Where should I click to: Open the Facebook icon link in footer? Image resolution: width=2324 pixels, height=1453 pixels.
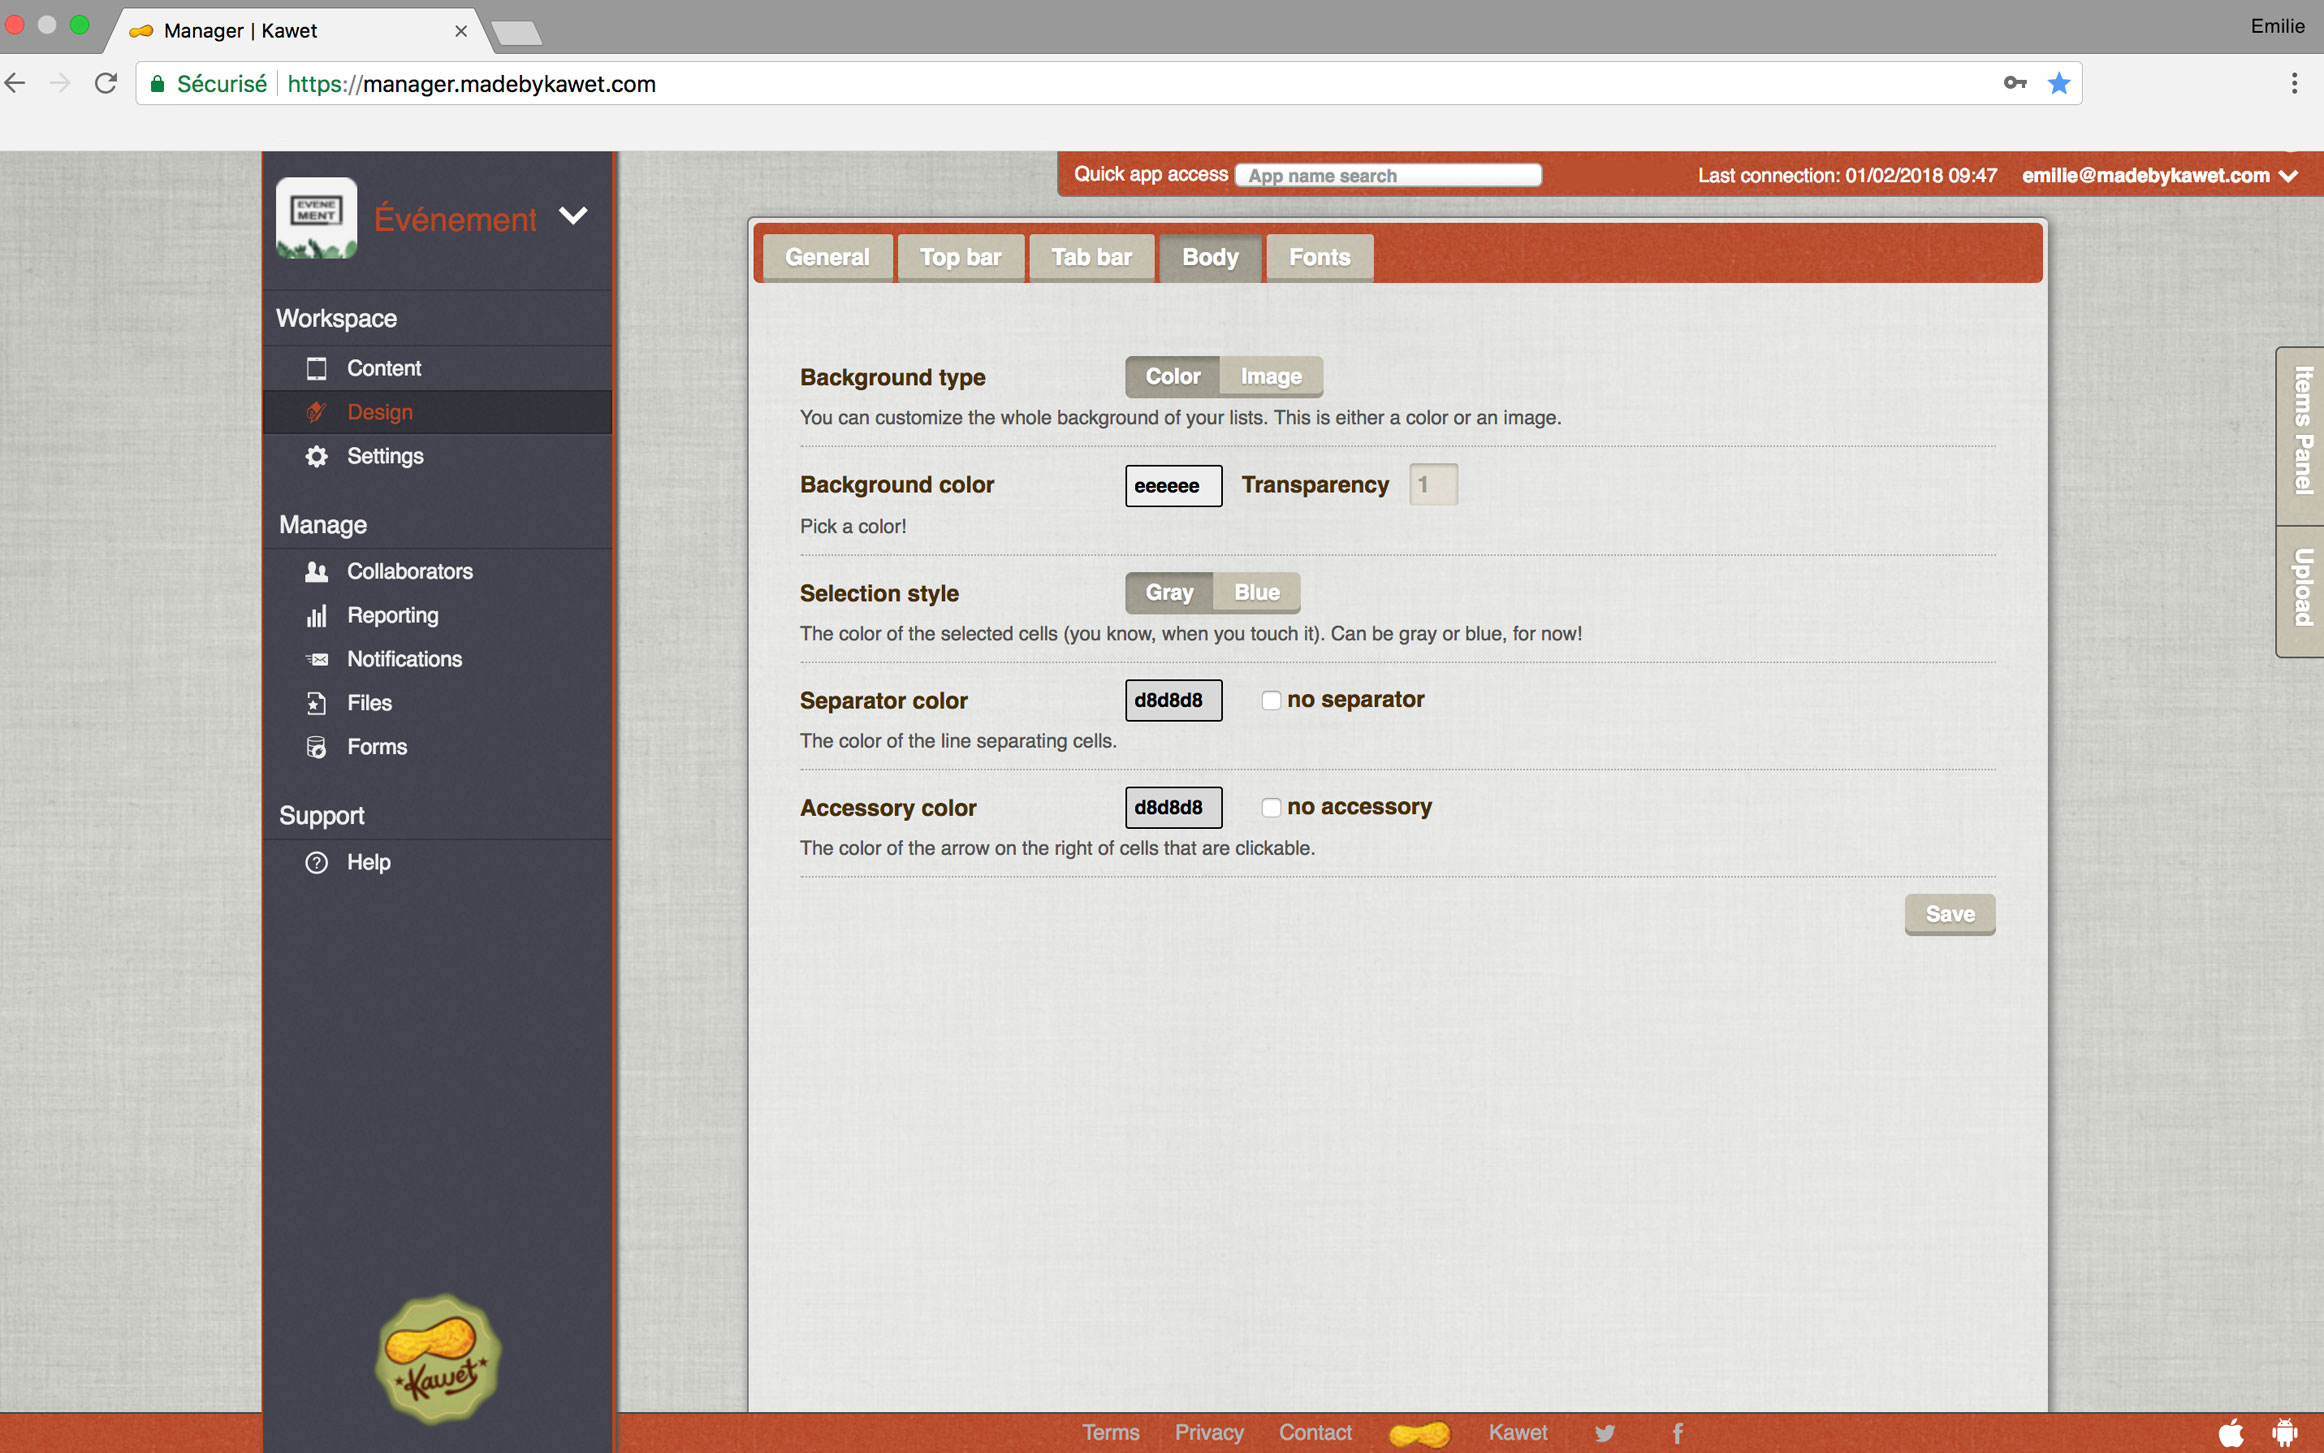[x=1677, y=1432]
